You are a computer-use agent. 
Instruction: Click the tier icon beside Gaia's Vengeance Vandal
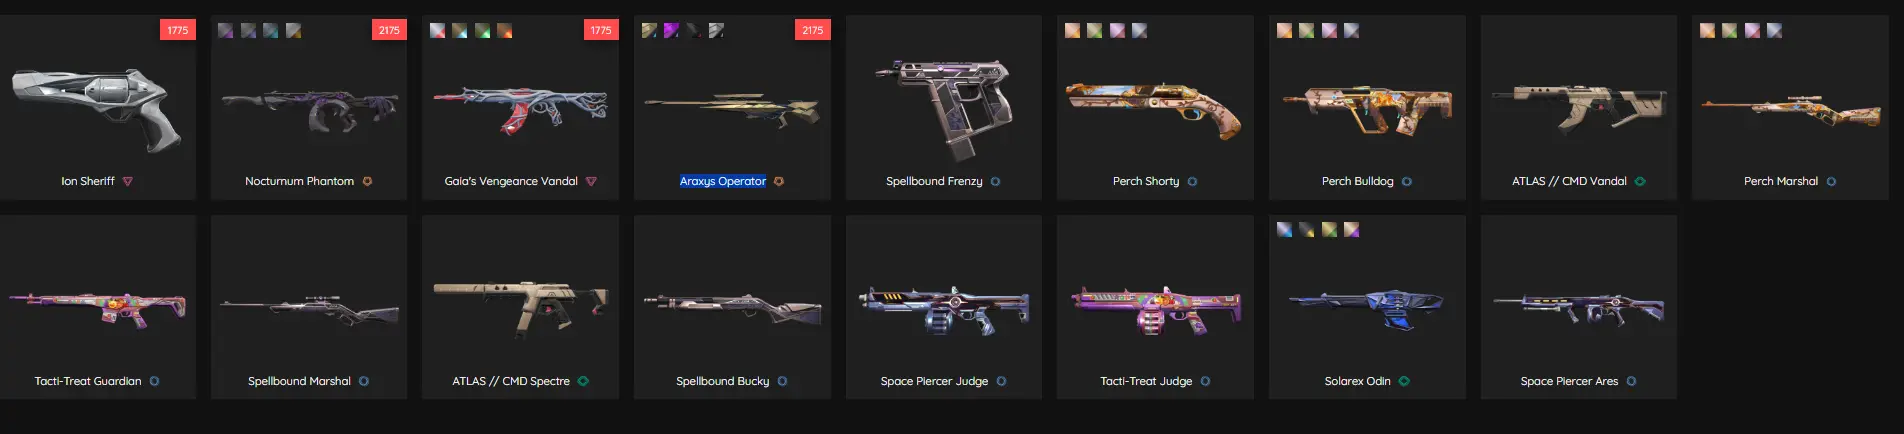coord(591,181)
